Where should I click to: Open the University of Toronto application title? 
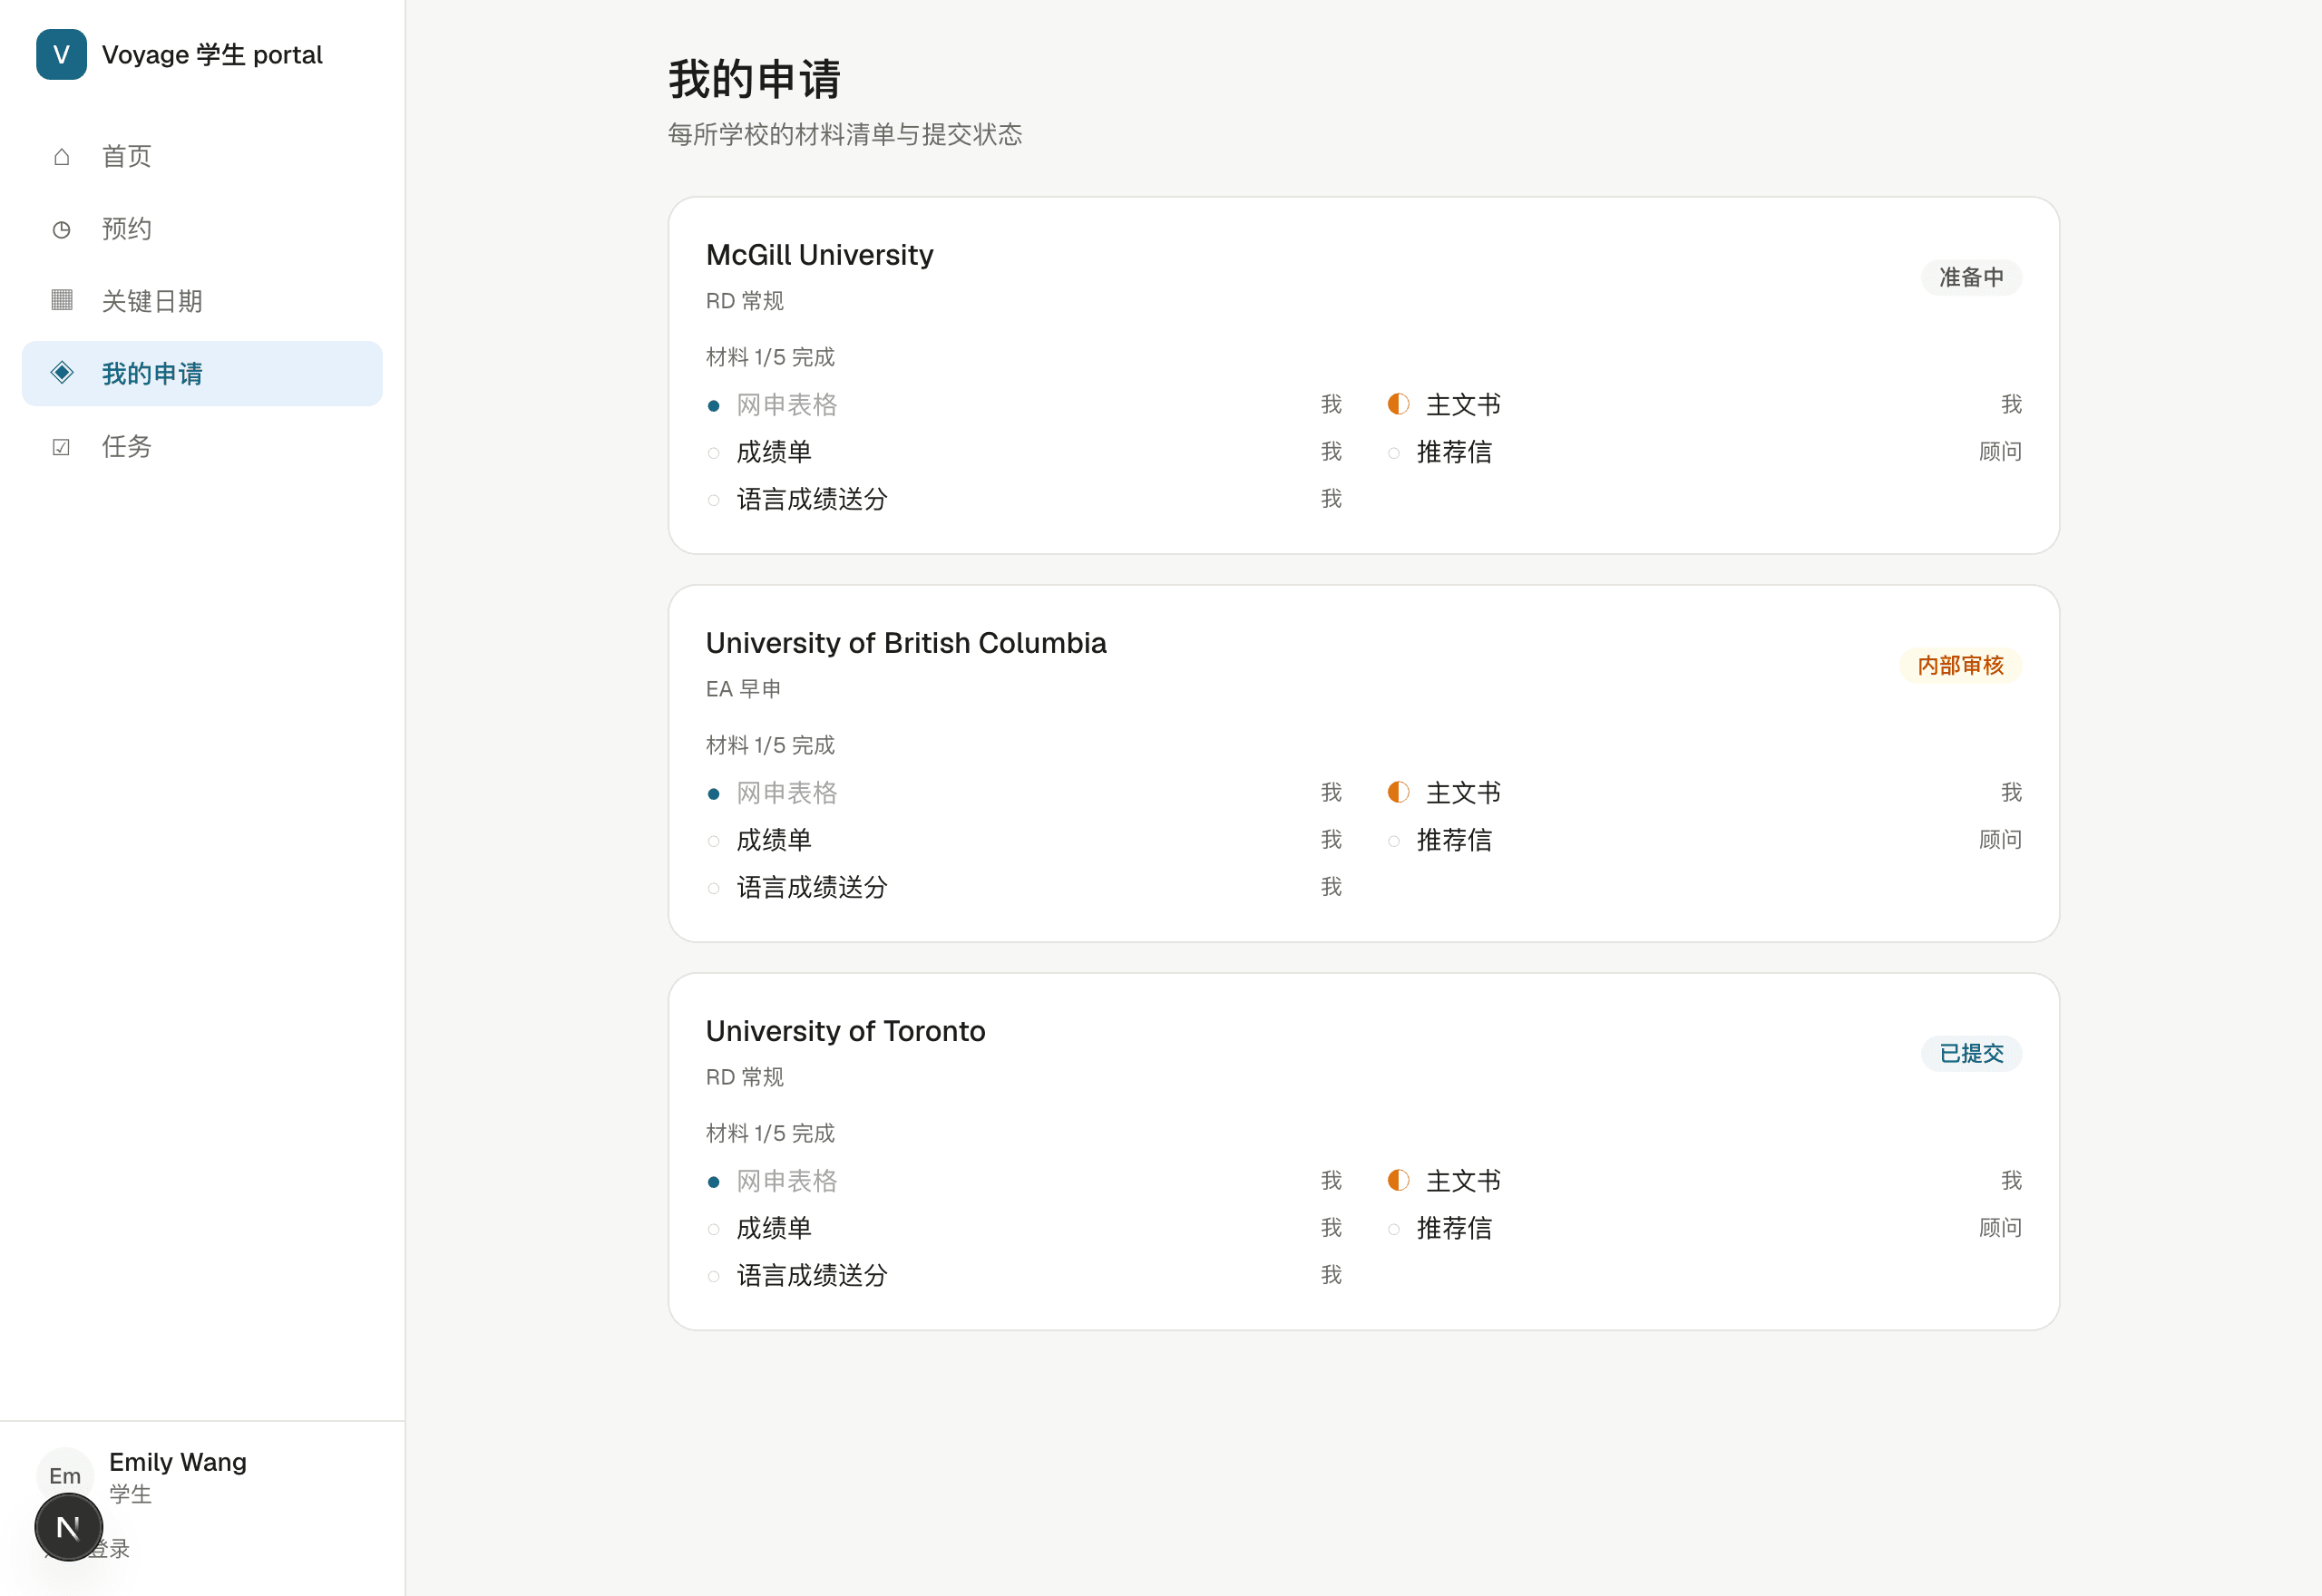[845, 1030]
